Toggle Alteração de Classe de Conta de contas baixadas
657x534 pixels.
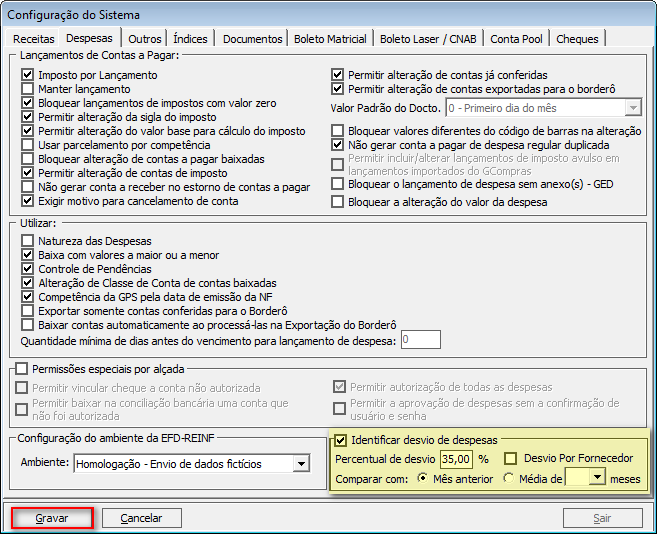click(x=28, y=283)
